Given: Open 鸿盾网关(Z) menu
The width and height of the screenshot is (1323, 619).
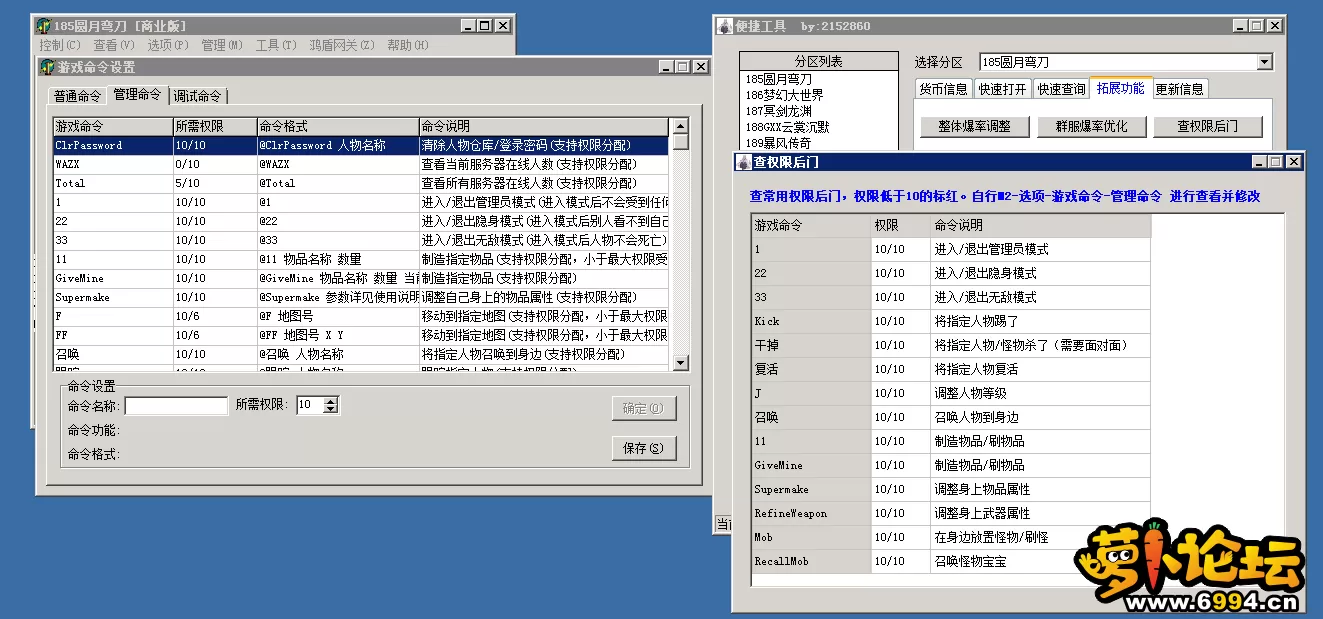Looking at the screenshot, I should (x=342, y=45).
